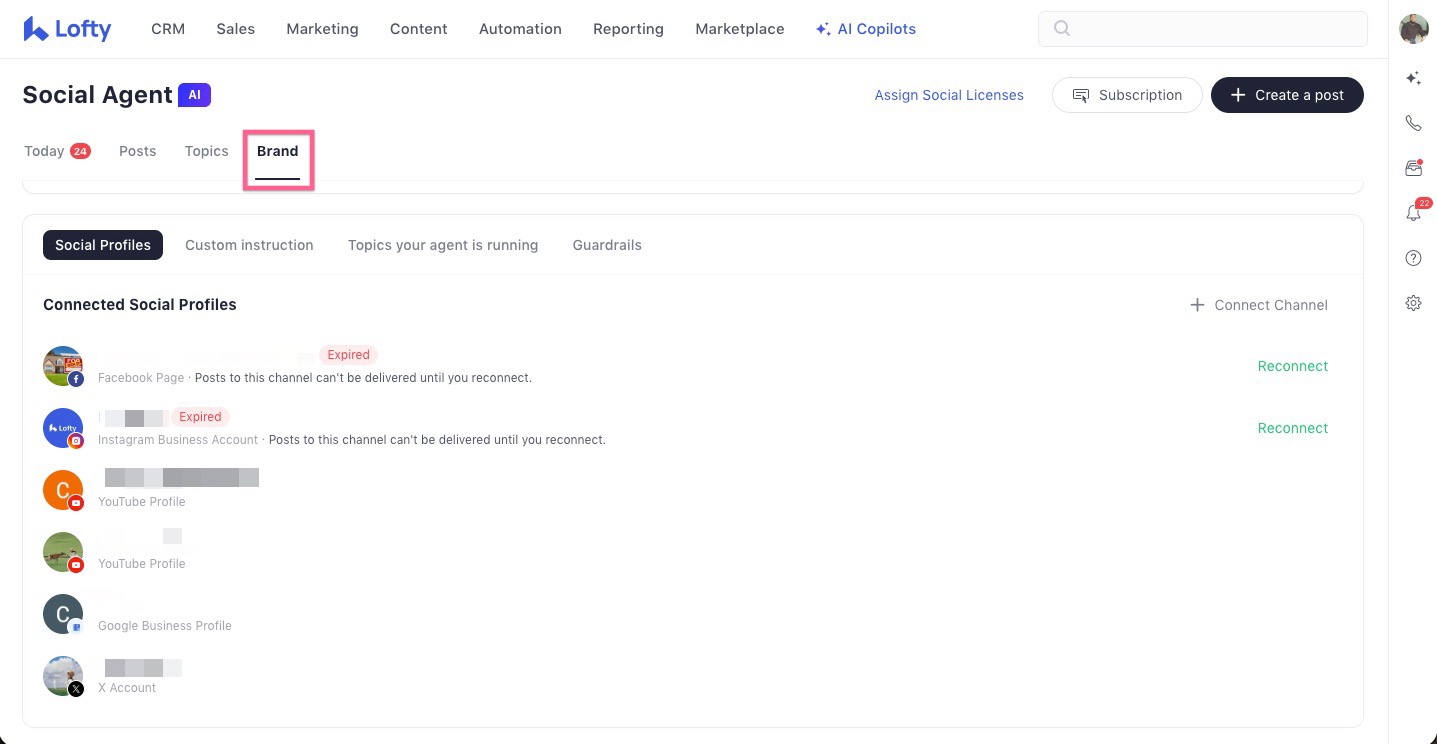
Task: Click the Subscription button
Action: coord(1127,95)
